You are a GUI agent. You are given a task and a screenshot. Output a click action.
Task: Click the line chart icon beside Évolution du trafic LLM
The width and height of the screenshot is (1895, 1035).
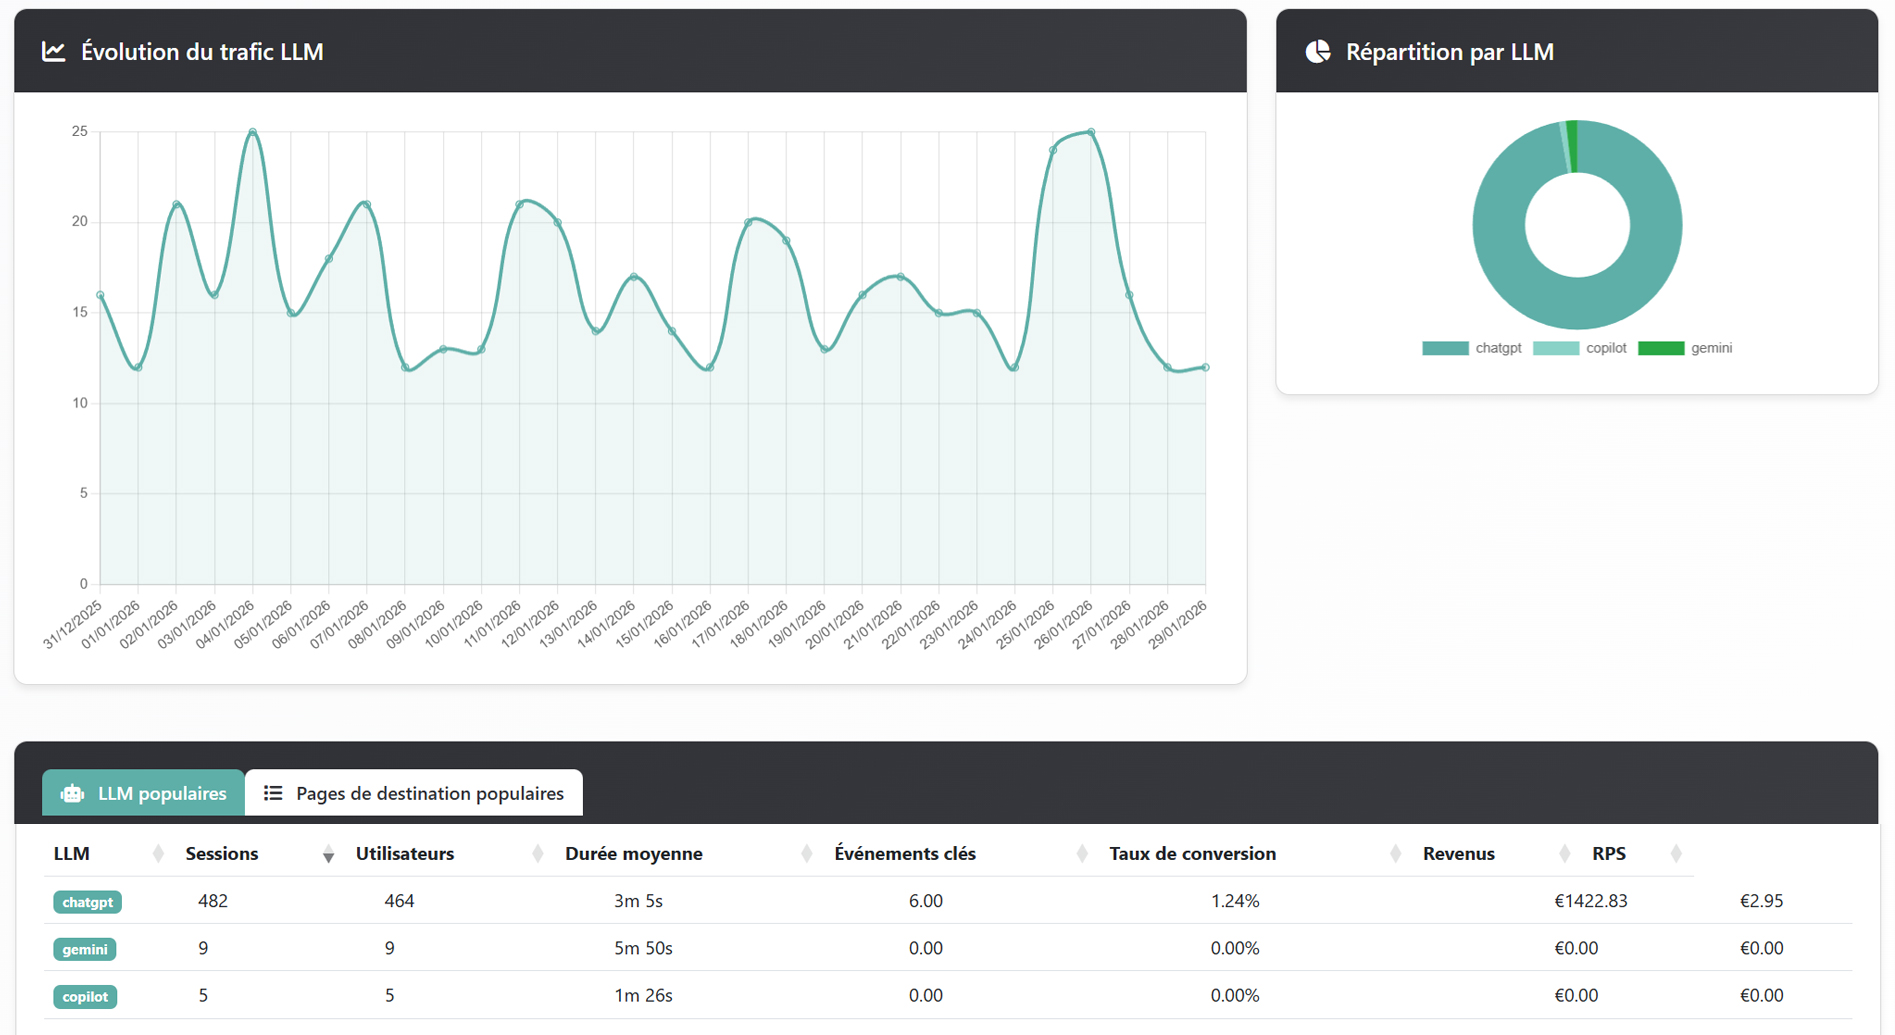click(53, 51)
